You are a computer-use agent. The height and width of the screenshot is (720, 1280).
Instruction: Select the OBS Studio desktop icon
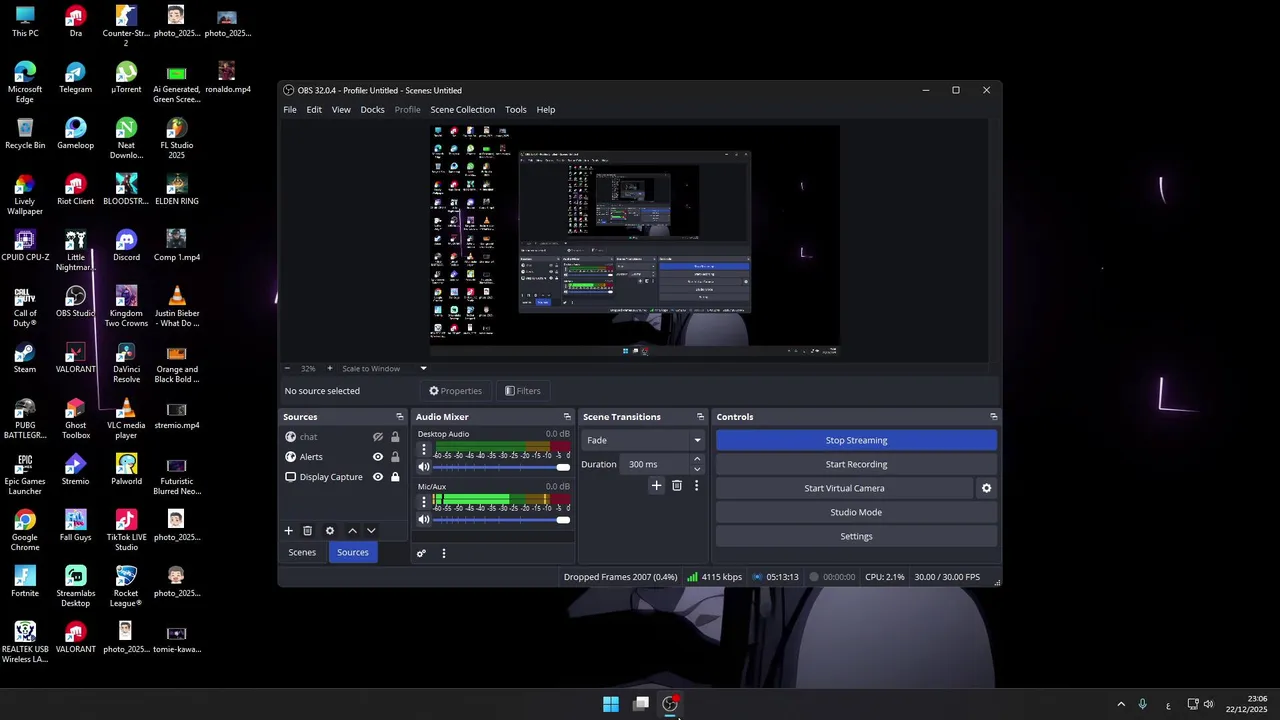click(75, 301)
